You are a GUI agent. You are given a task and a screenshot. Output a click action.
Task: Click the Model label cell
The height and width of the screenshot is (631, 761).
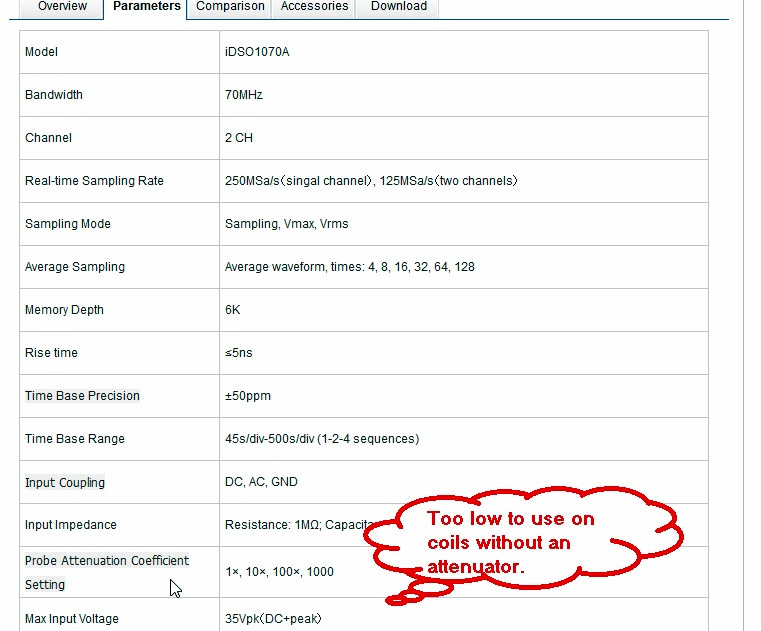(42, 52)
